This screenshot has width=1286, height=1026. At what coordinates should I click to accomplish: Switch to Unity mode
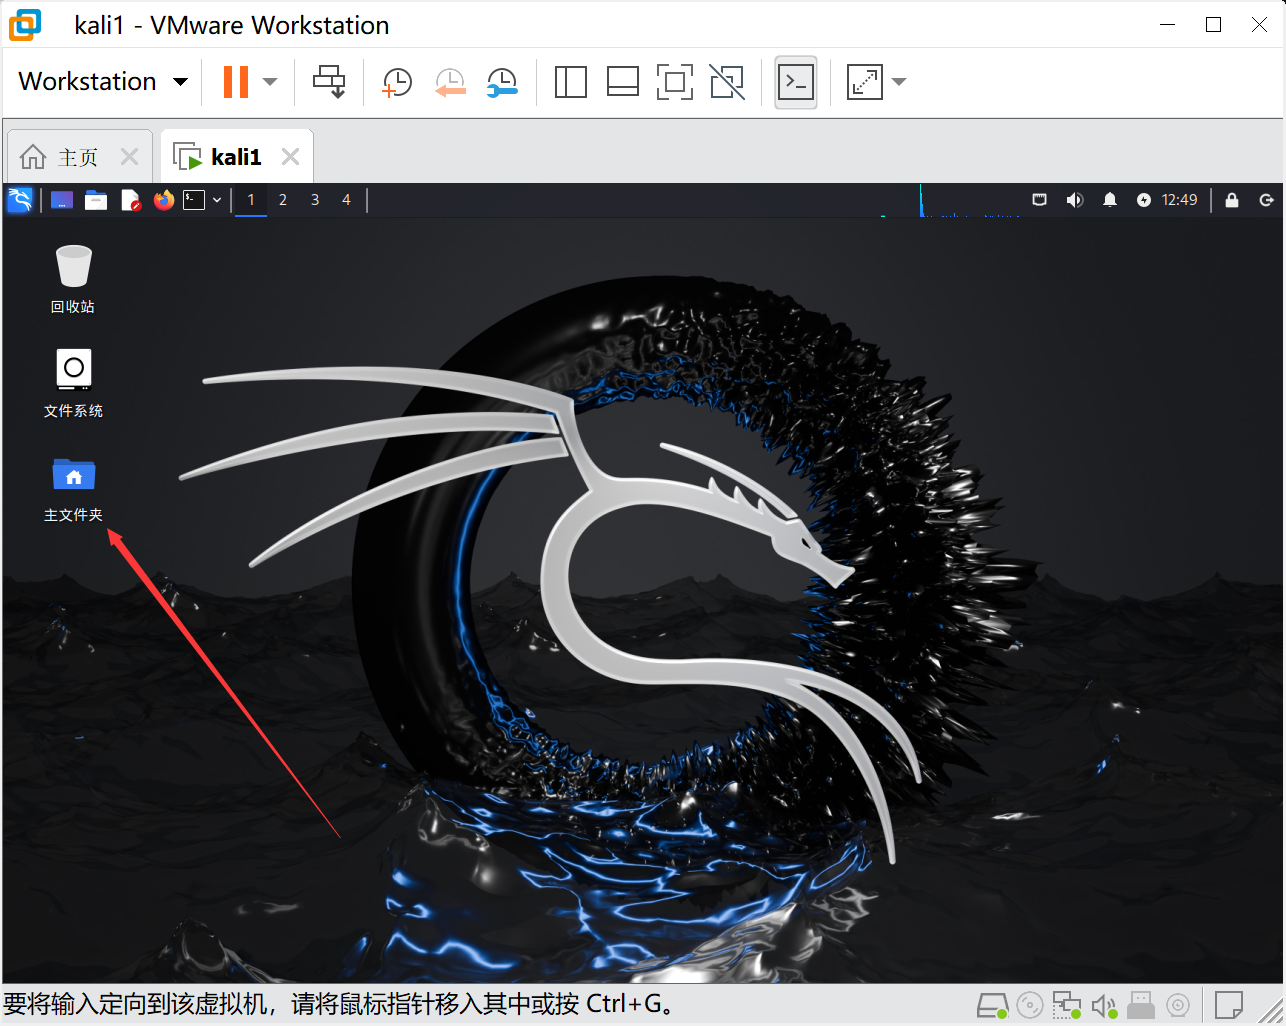[727, 82]
